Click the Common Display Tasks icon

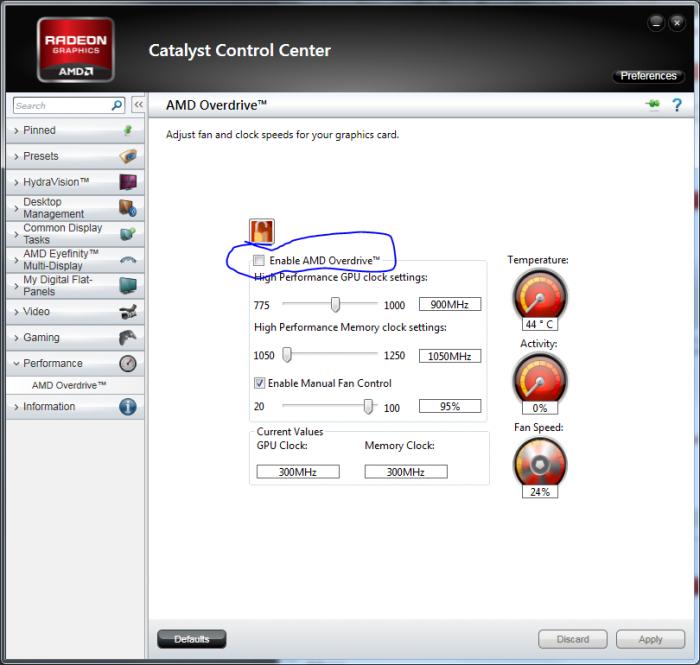(128, 234)
